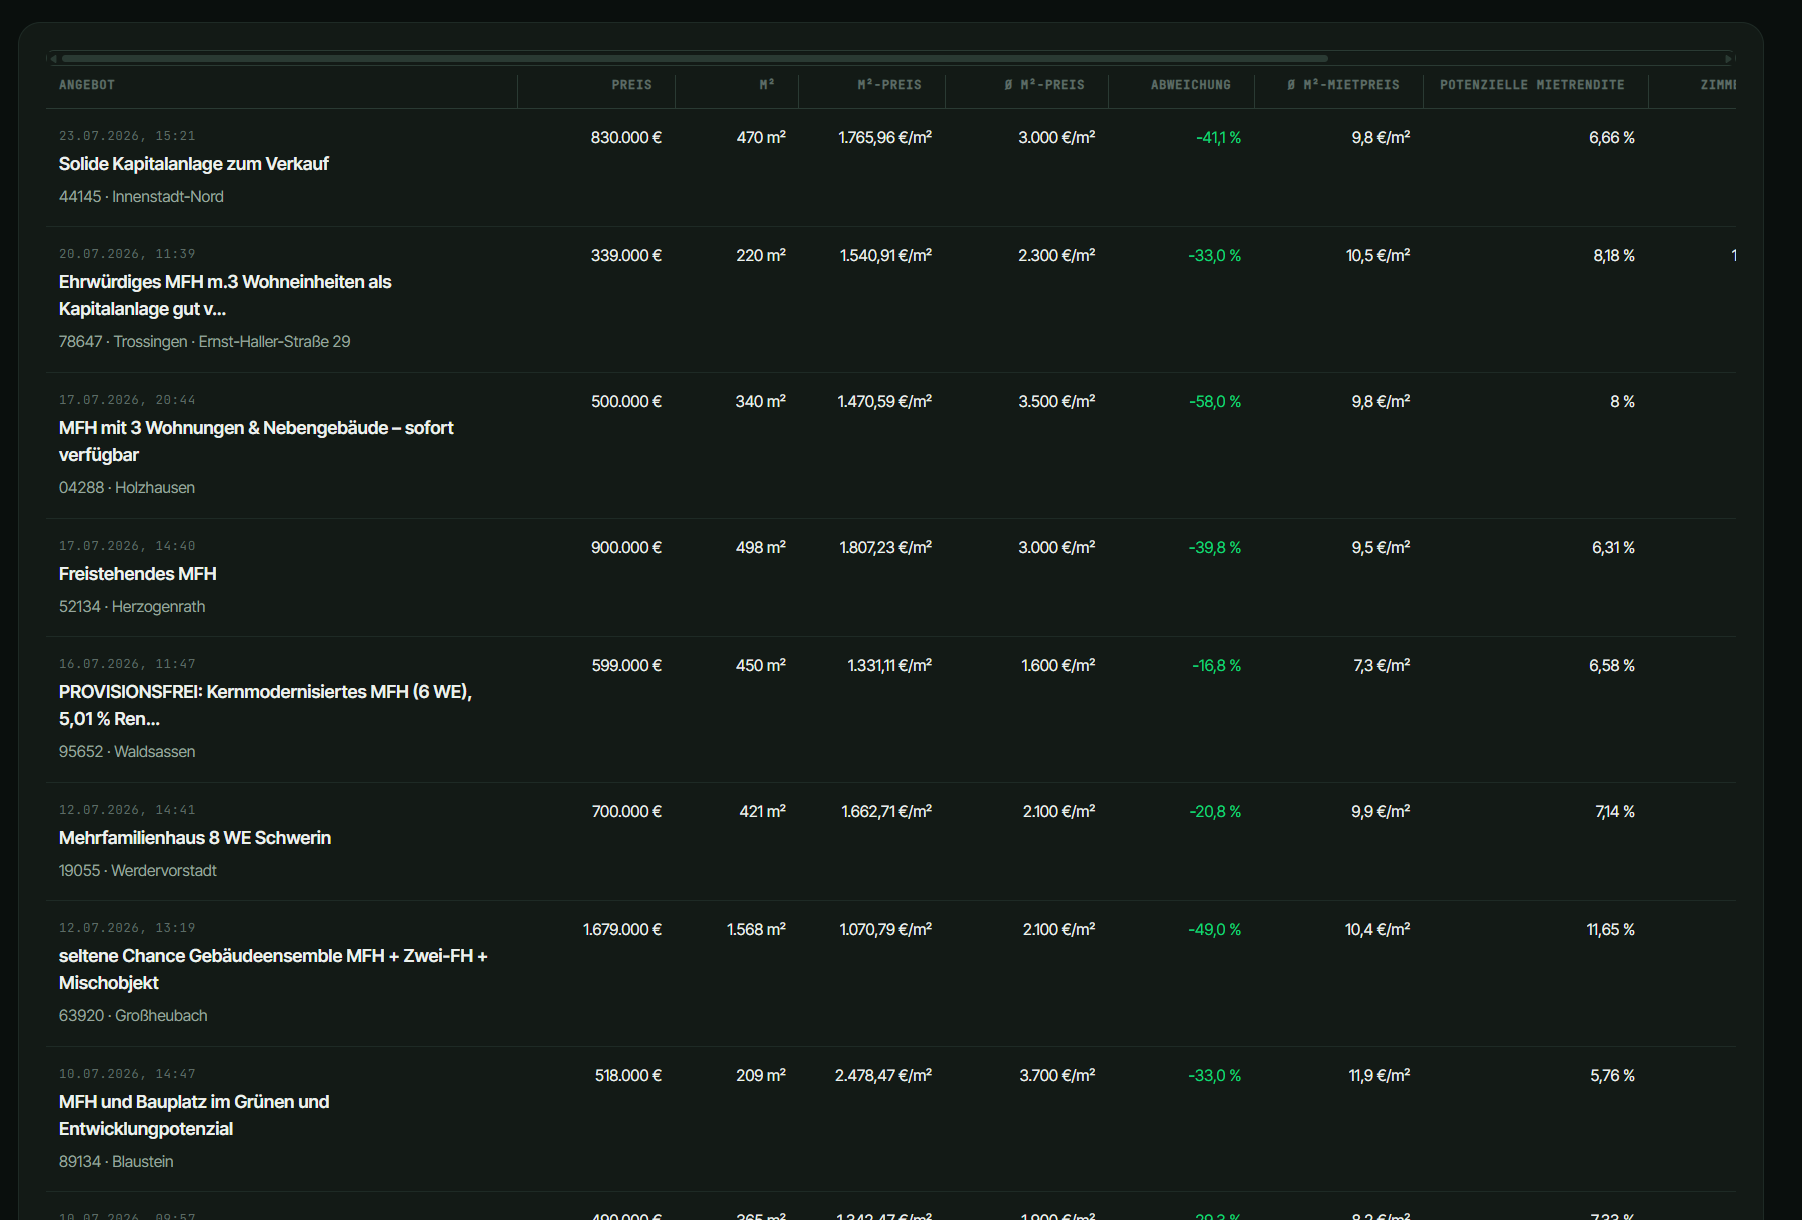The image size is (1802, 1220).
Task: Click the horizontal scrollbar's right arrow
Action: point(1729,59)
